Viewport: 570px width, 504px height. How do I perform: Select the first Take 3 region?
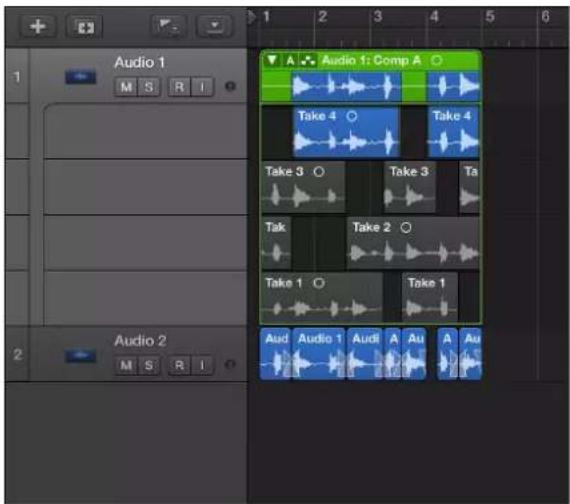click(303, 187)
